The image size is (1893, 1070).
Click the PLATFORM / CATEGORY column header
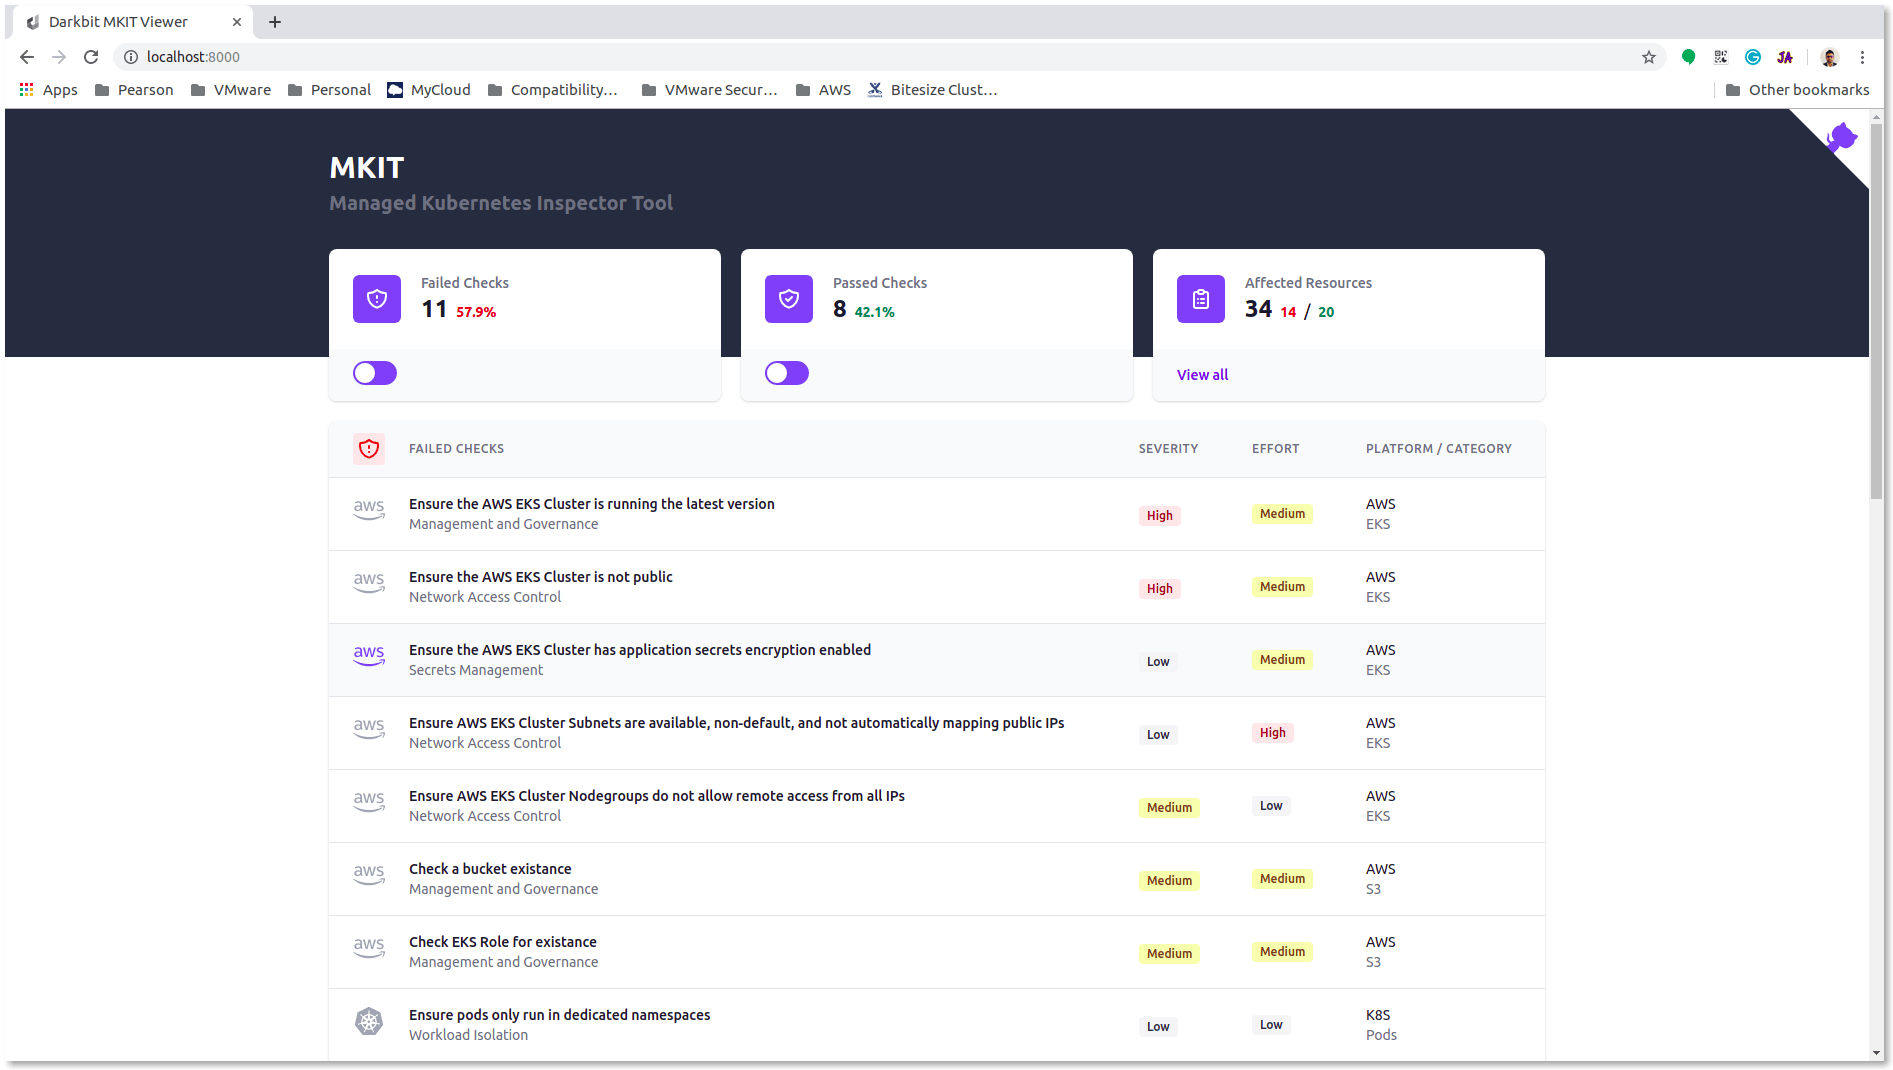click(x=1439, y=449)
